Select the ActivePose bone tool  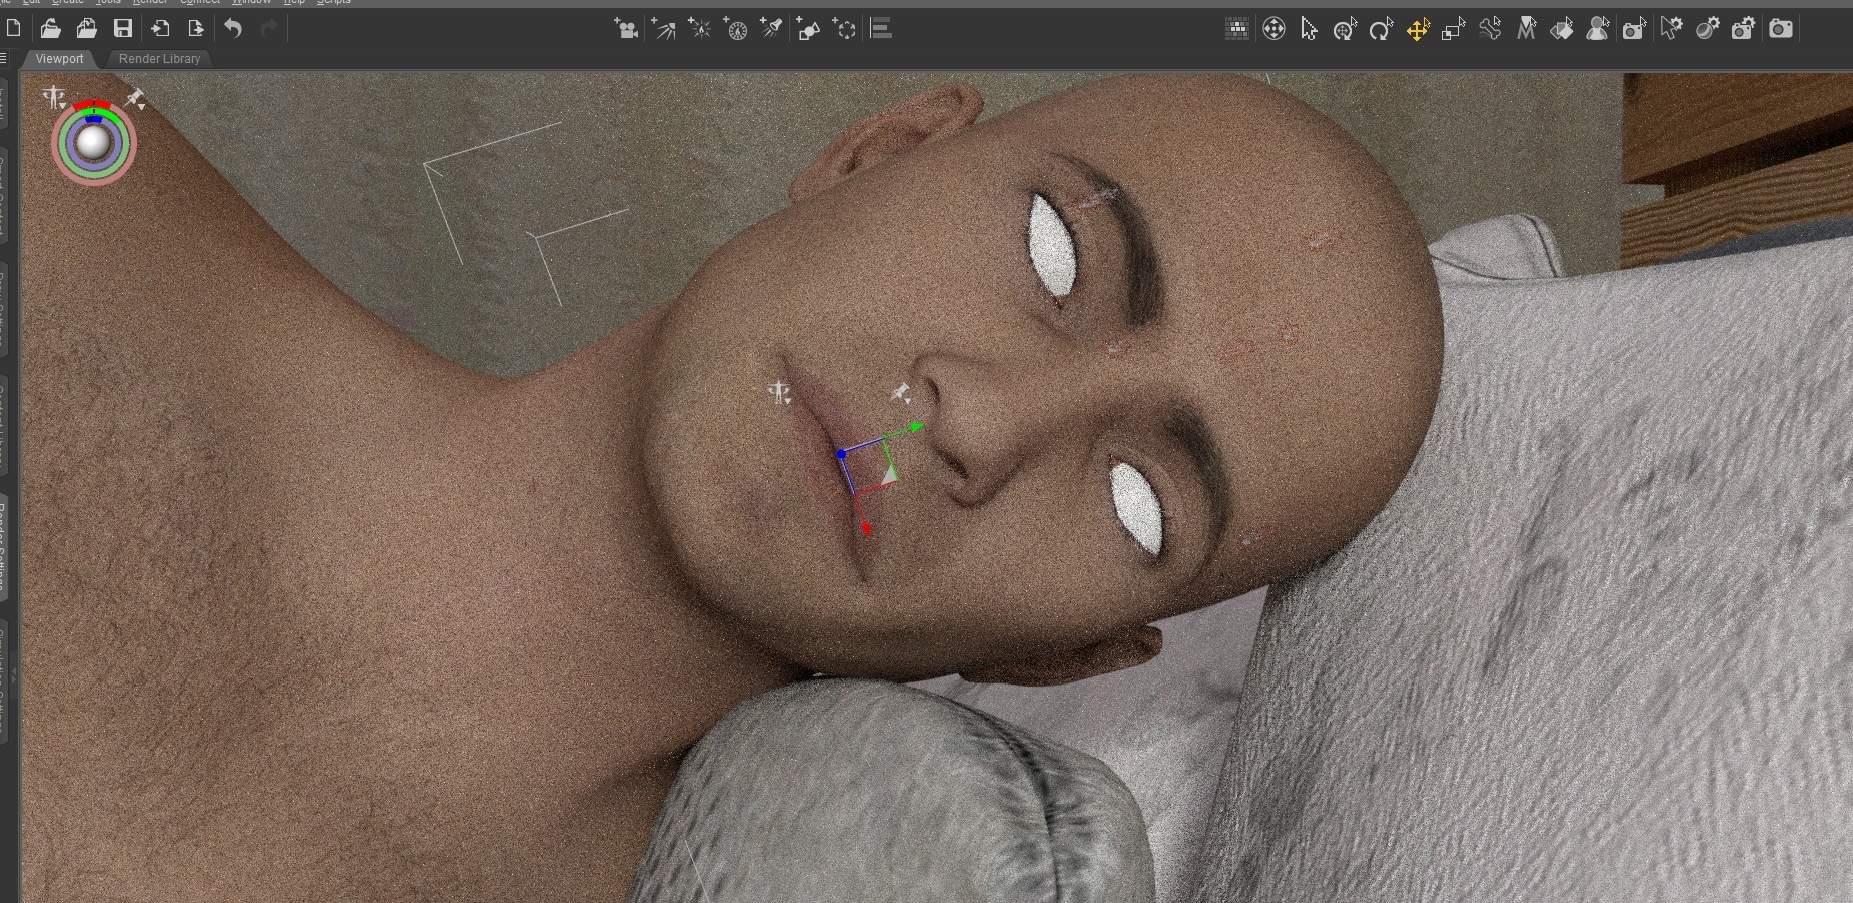click(1490, 29)
